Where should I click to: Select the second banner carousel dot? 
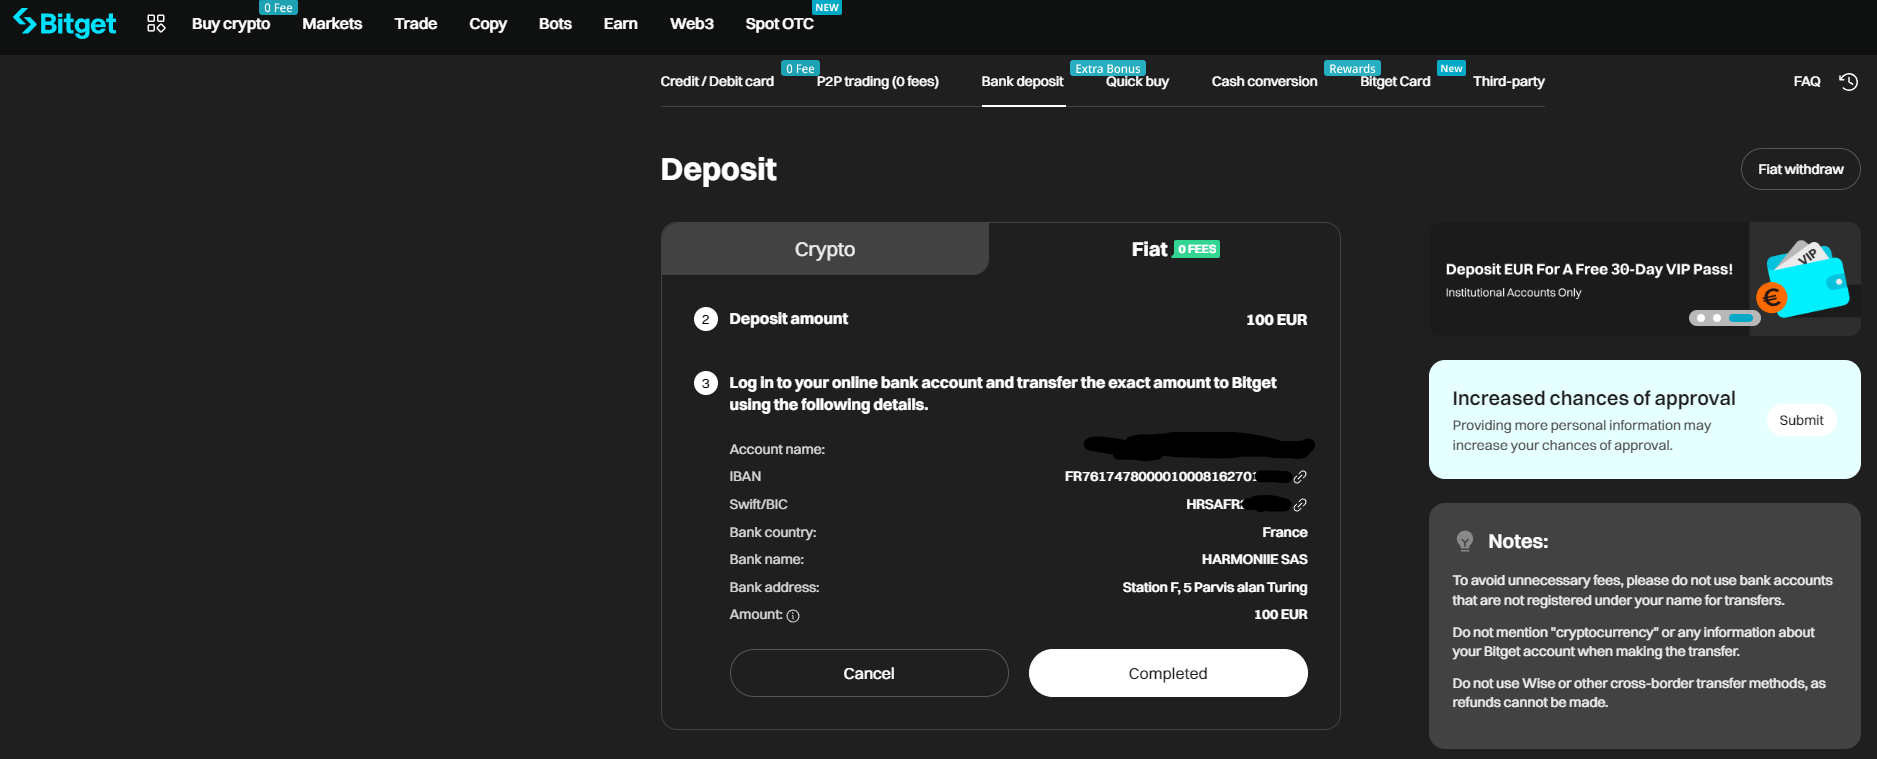coord(1717,318)
